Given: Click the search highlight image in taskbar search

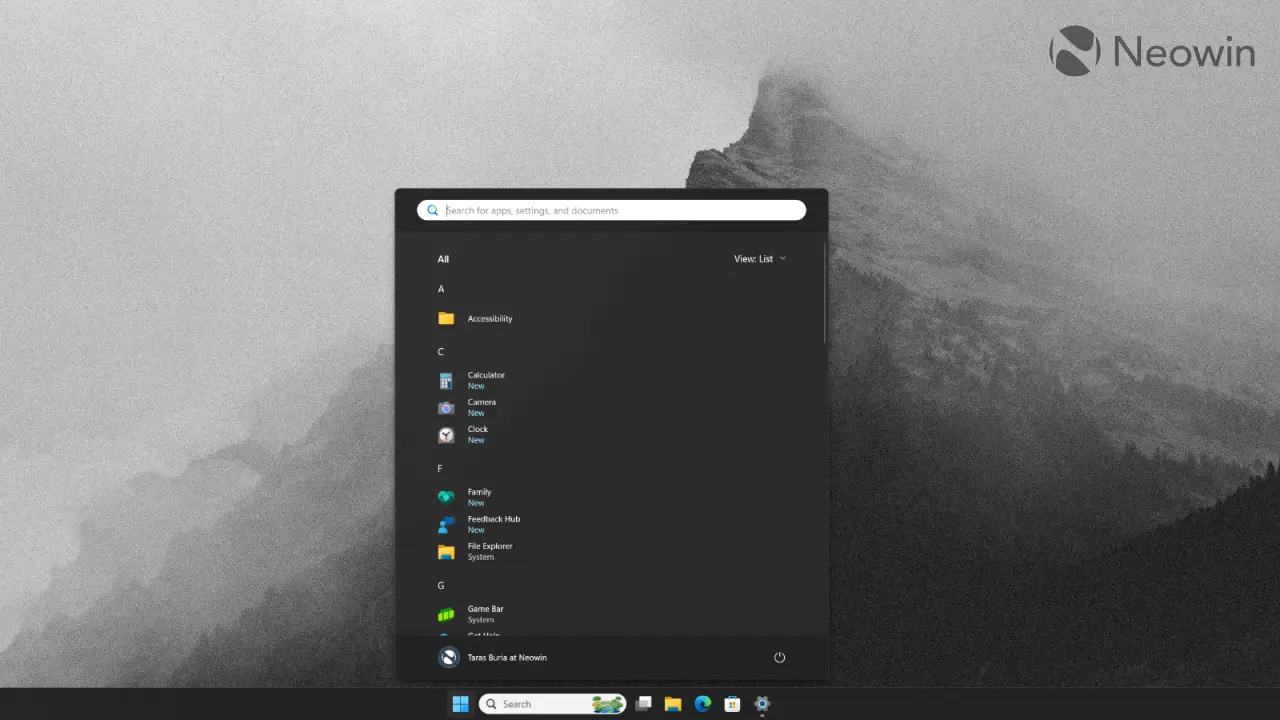Looking at the screenshot, I should [608, 704].
